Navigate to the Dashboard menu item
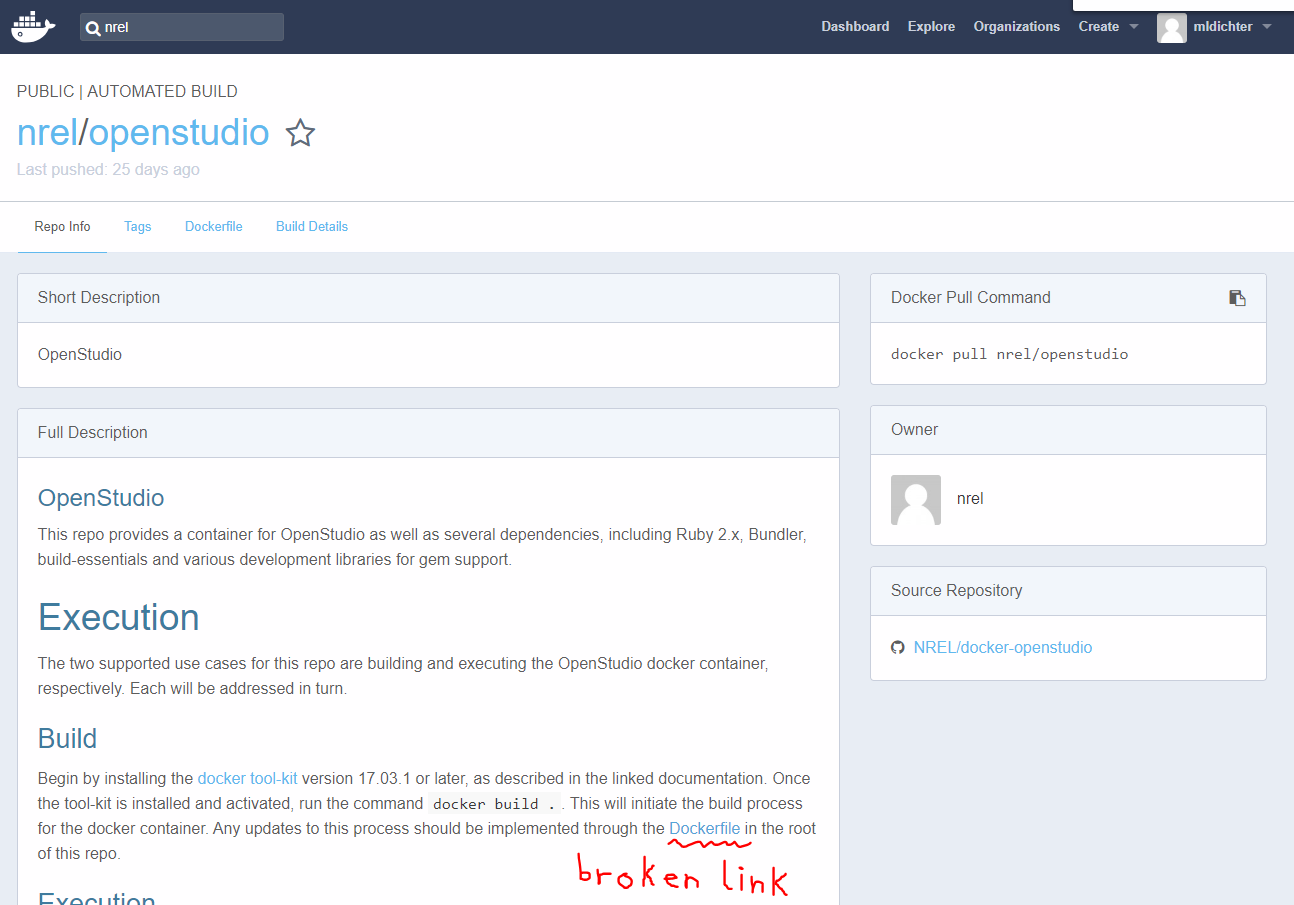 coord(855,27)
